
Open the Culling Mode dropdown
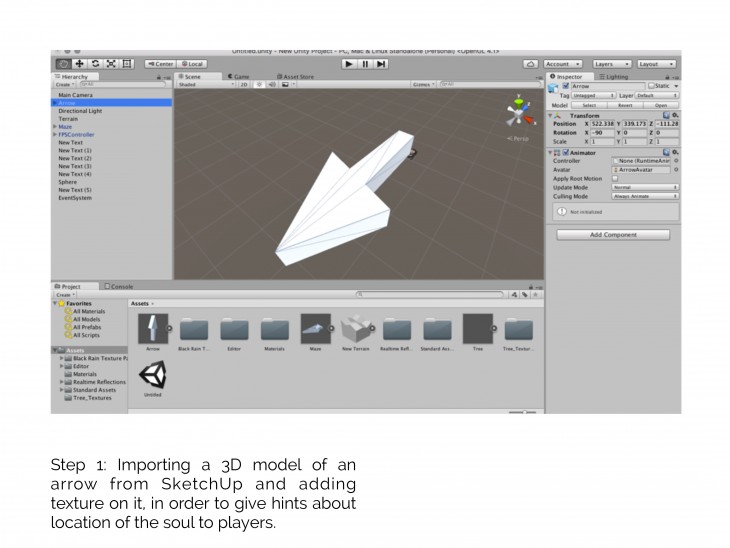coord(644,196)
